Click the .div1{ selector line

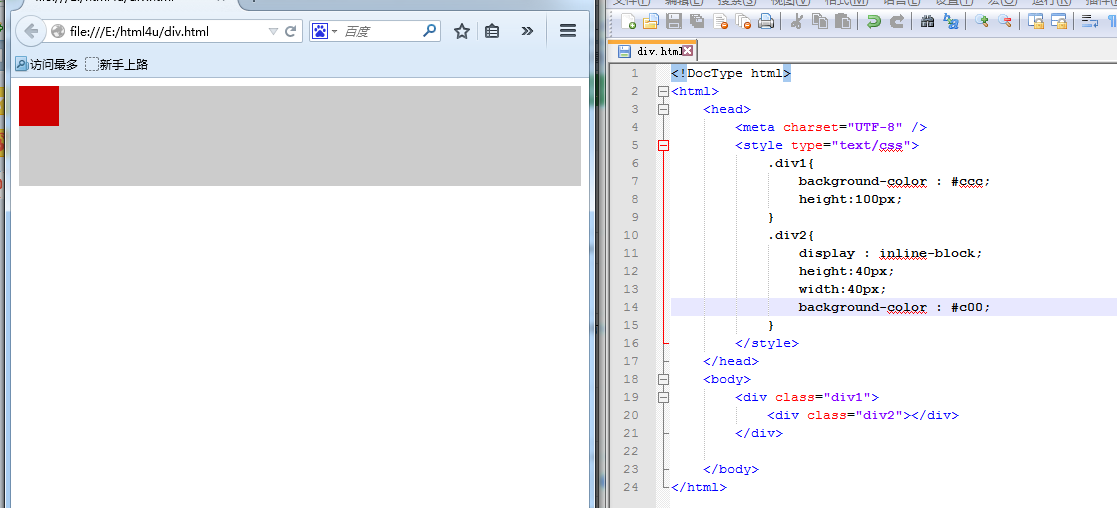pos(791,163)
